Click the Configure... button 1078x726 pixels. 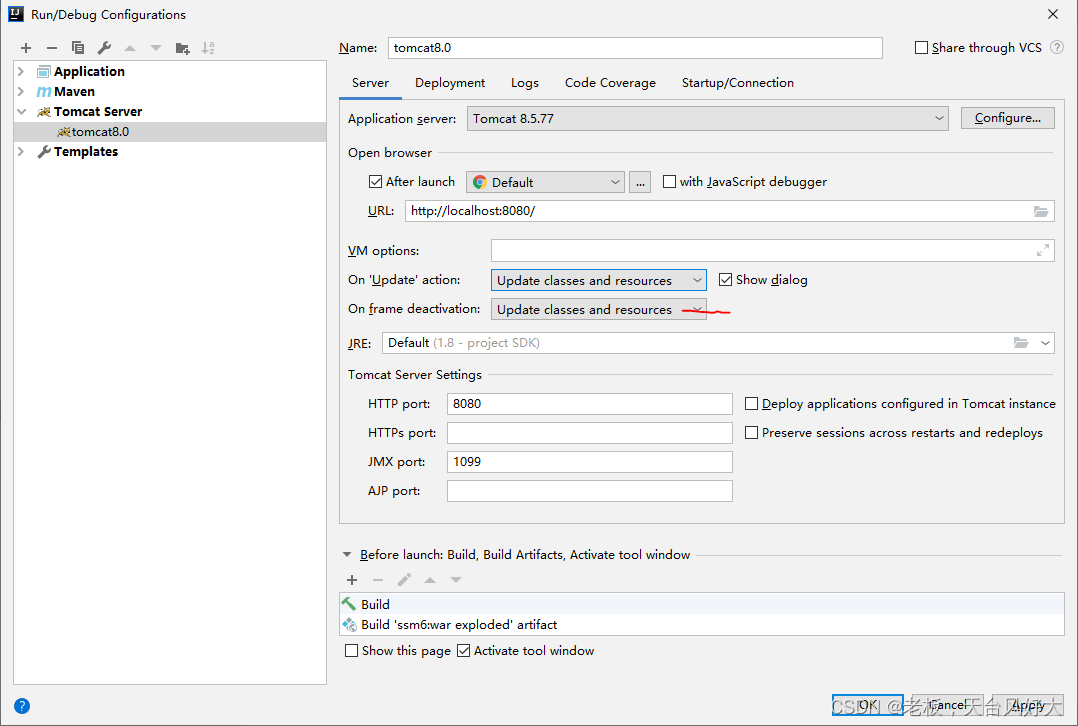coord(1008,118)
